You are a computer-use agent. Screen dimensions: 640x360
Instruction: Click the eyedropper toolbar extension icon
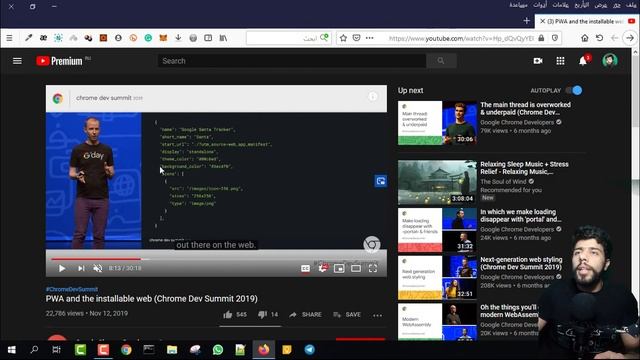[29, 38]
